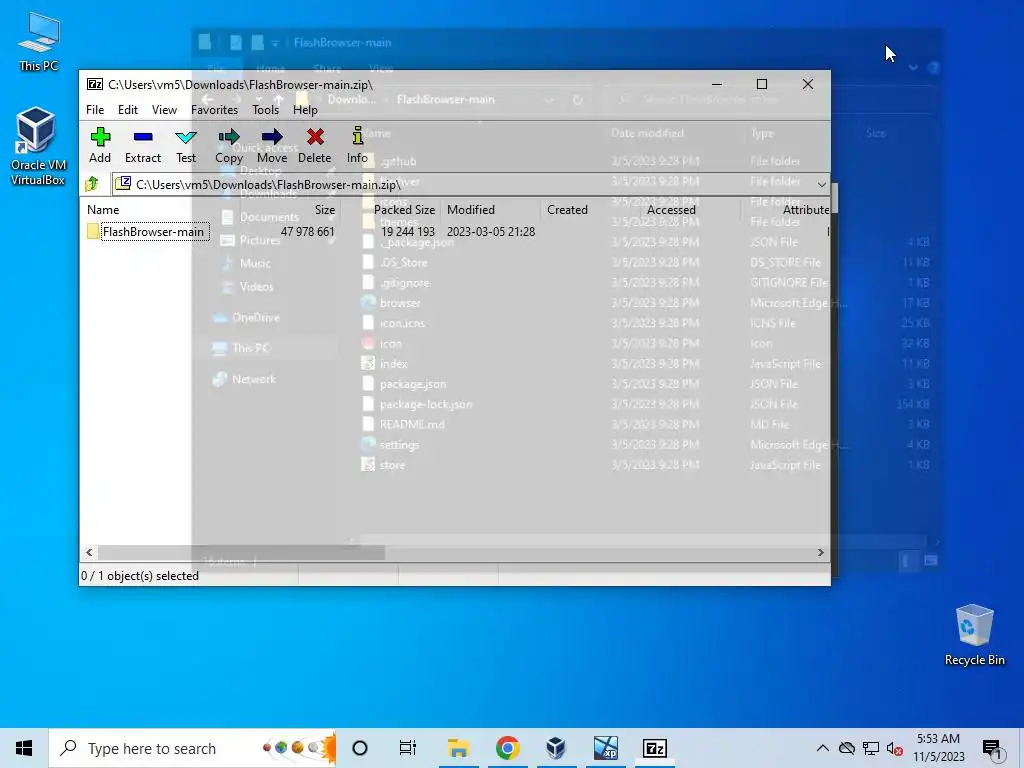Click the folder icon beside FlashBrowser-main

pyautogui.click(x=93, y=232)
